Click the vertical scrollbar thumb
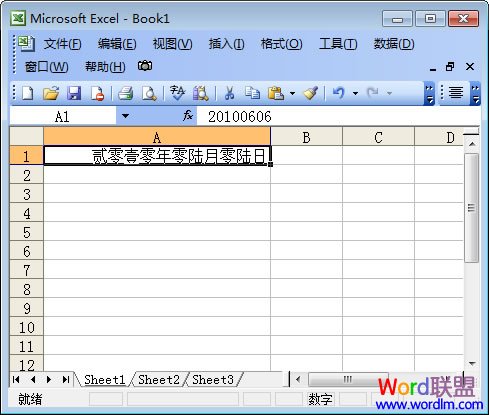Image resolution: width=489 pixels, height=415 pixels. point(471,208)
